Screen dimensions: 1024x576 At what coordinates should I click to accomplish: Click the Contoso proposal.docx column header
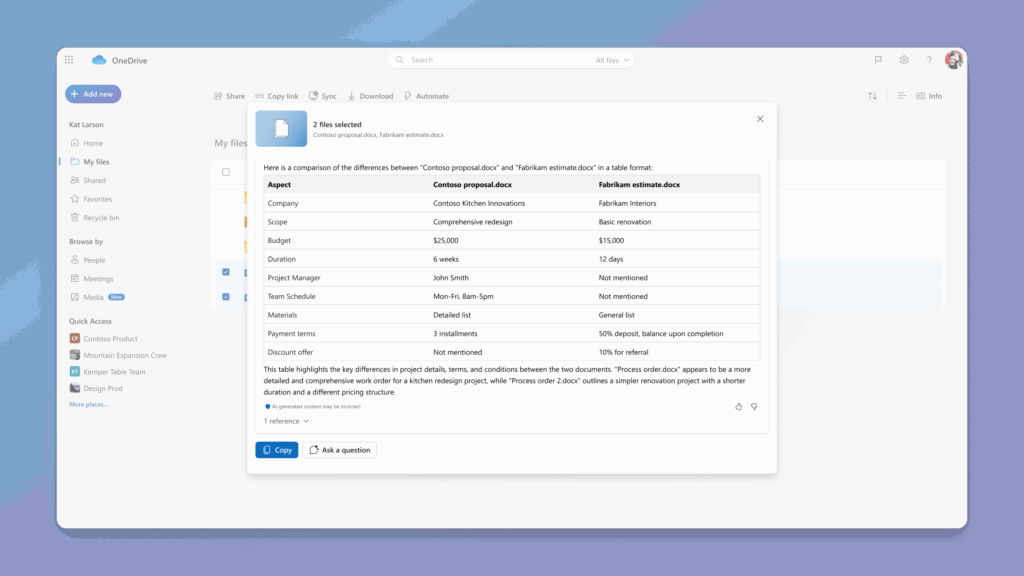(472, 185)
